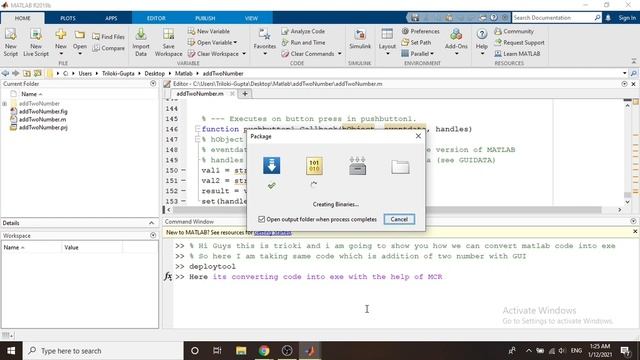Open the Add-Ons menu
The width and height of the screenshot is (640, 360).
pos(456,42)
